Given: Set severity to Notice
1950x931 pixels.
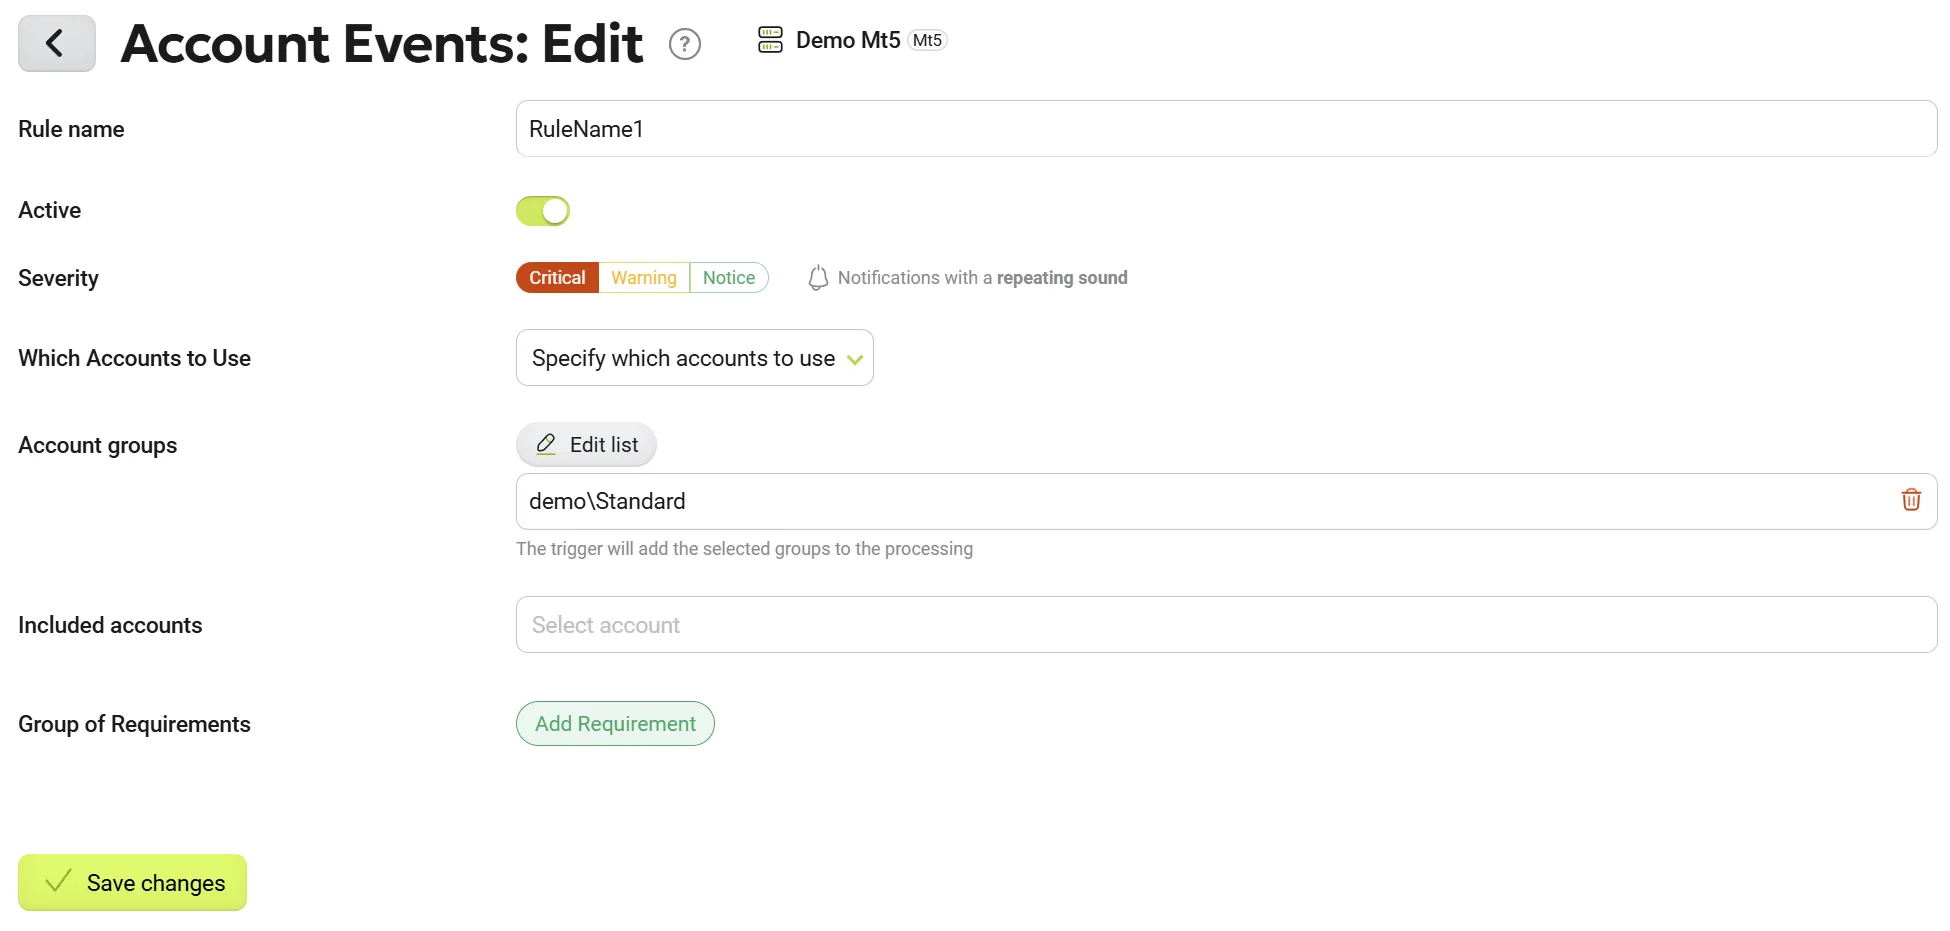Looking at the screenshot, I should click(729, 278).
